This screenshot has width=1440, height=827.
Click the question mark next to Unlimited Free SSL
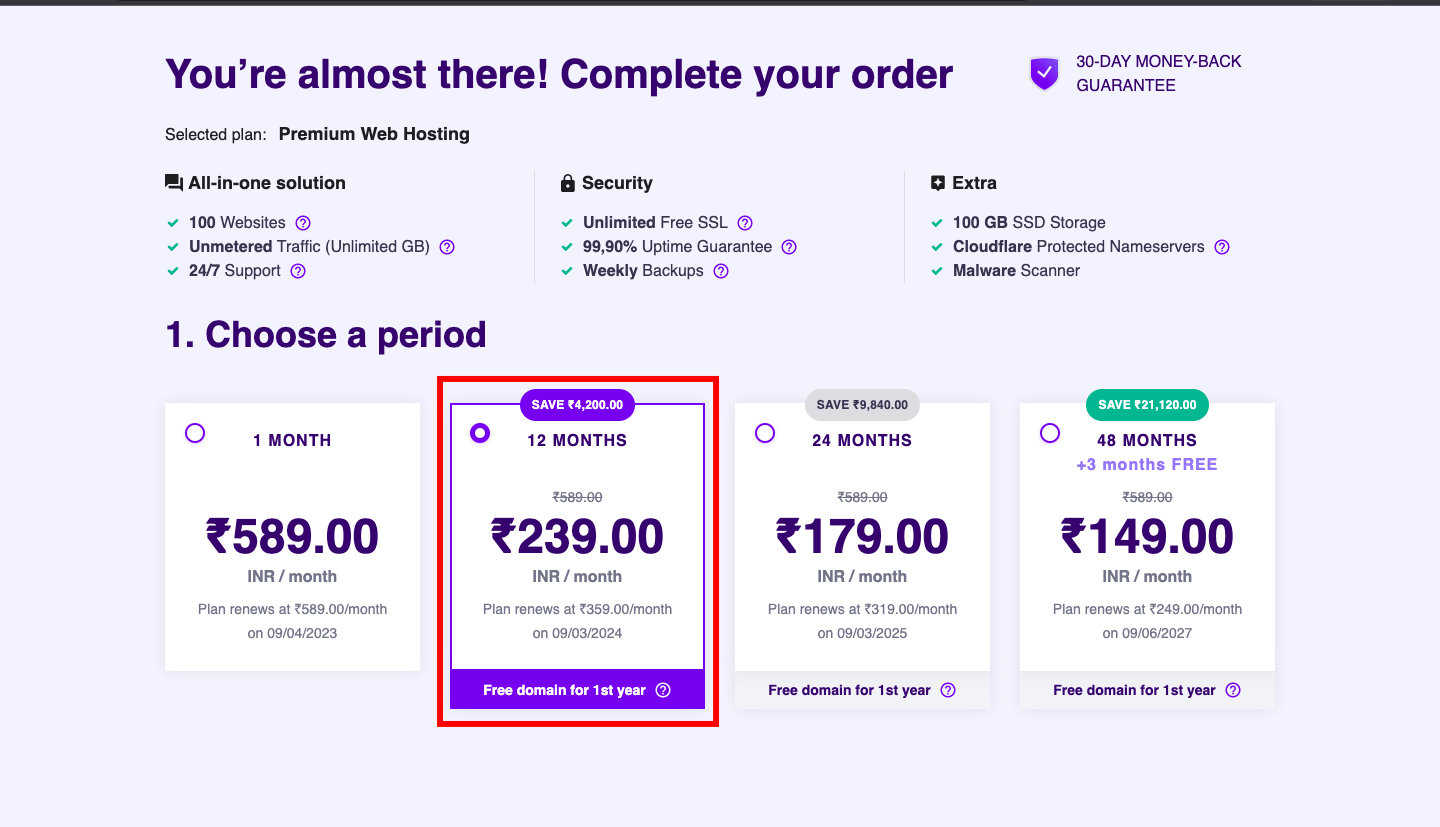pyautogui.click(x=744, y=222)
